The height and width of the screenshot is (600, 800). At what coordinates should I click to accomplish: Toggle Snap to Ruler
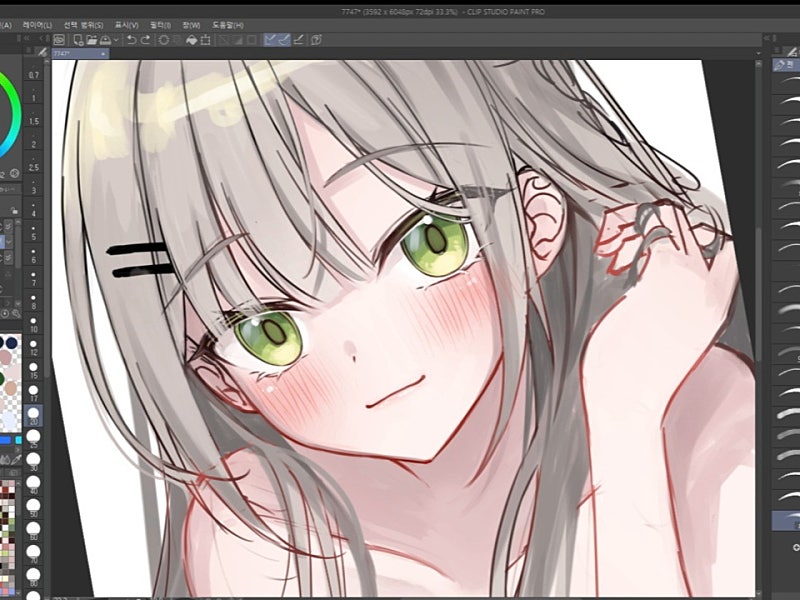click(x=270, y=40)
